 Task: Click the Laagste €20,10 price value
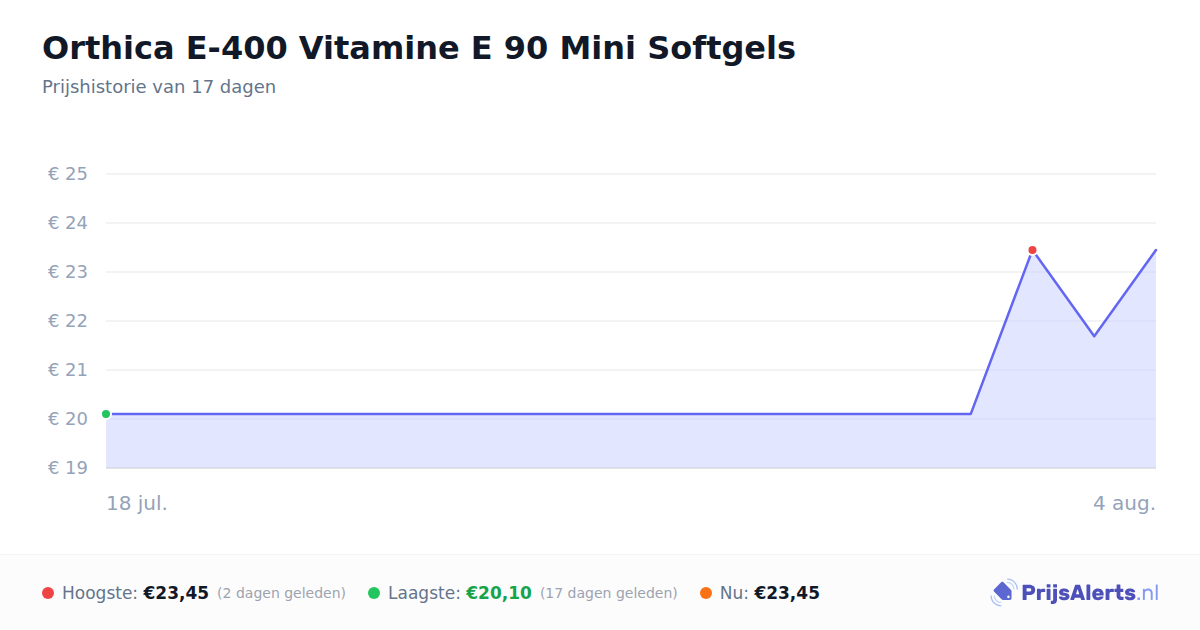click(x=499, y=593)
